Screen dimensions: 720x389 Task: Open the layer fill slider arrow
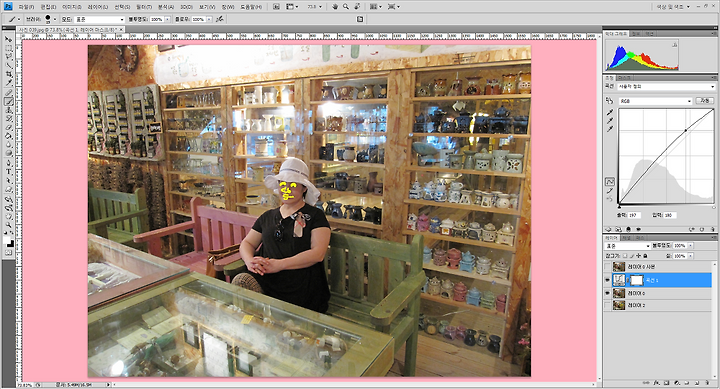(x=690, y=256)
